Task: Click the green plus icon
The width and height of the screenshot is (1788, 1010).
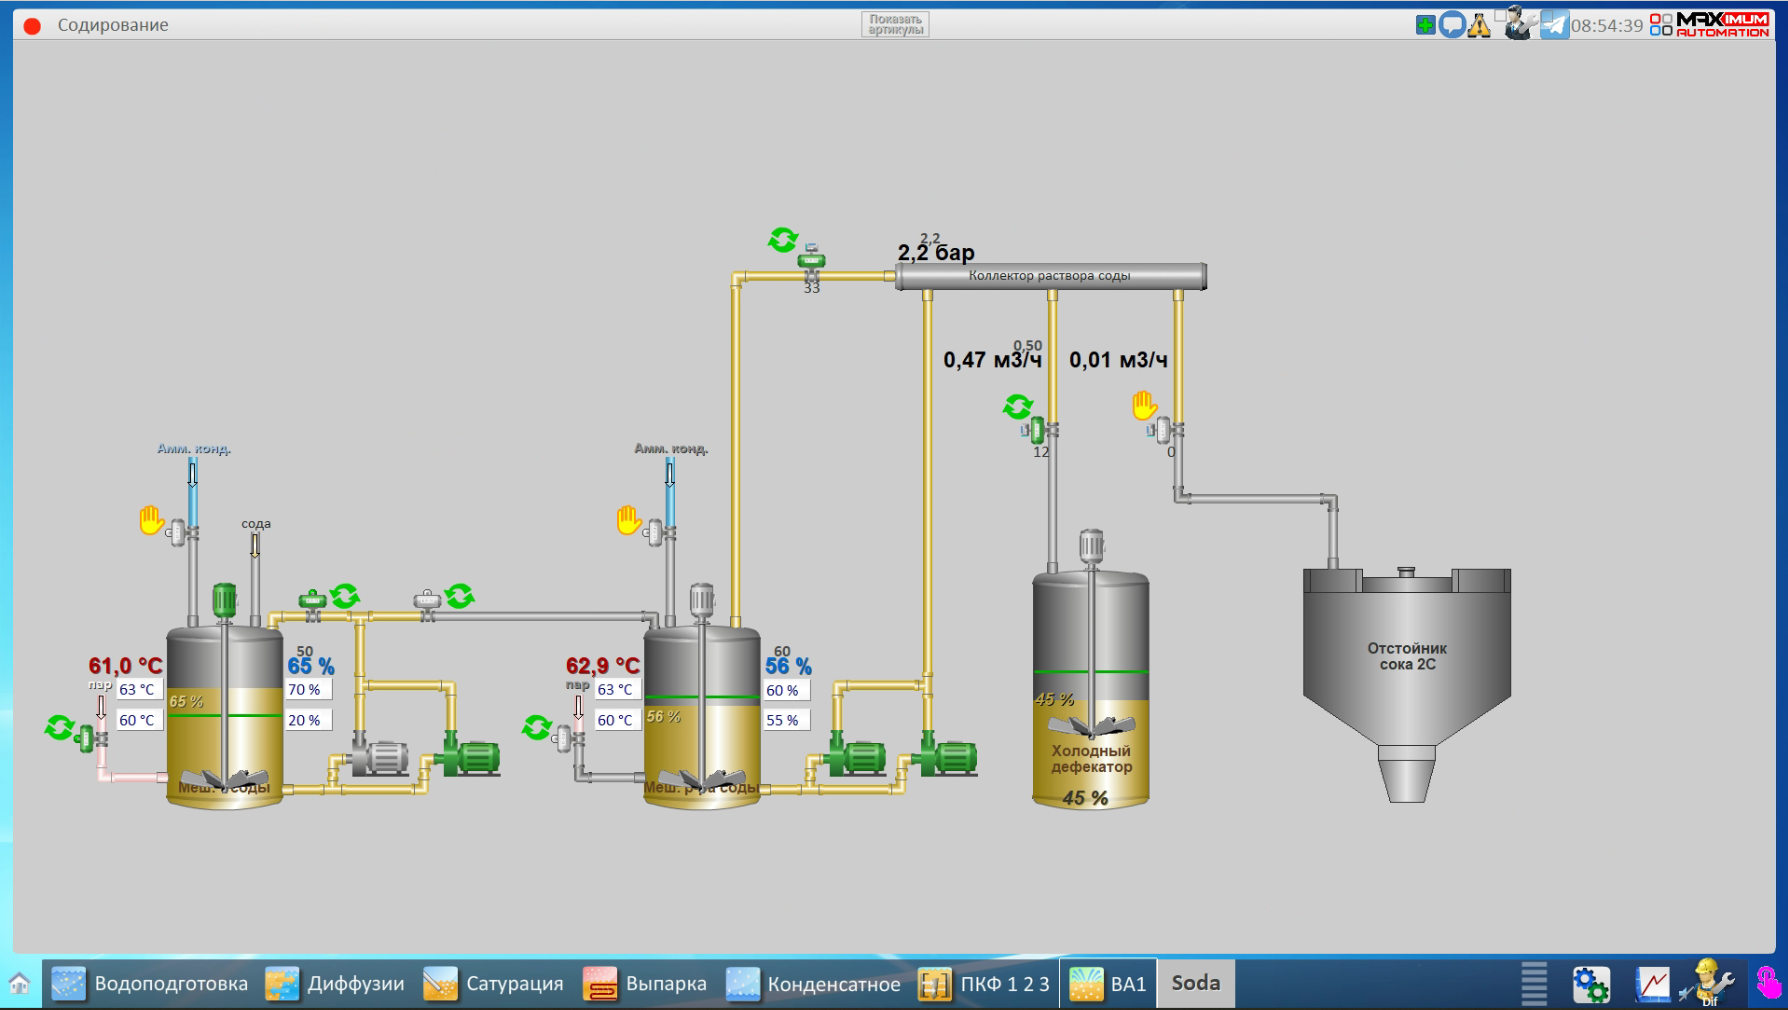Action: point(1425,25)
